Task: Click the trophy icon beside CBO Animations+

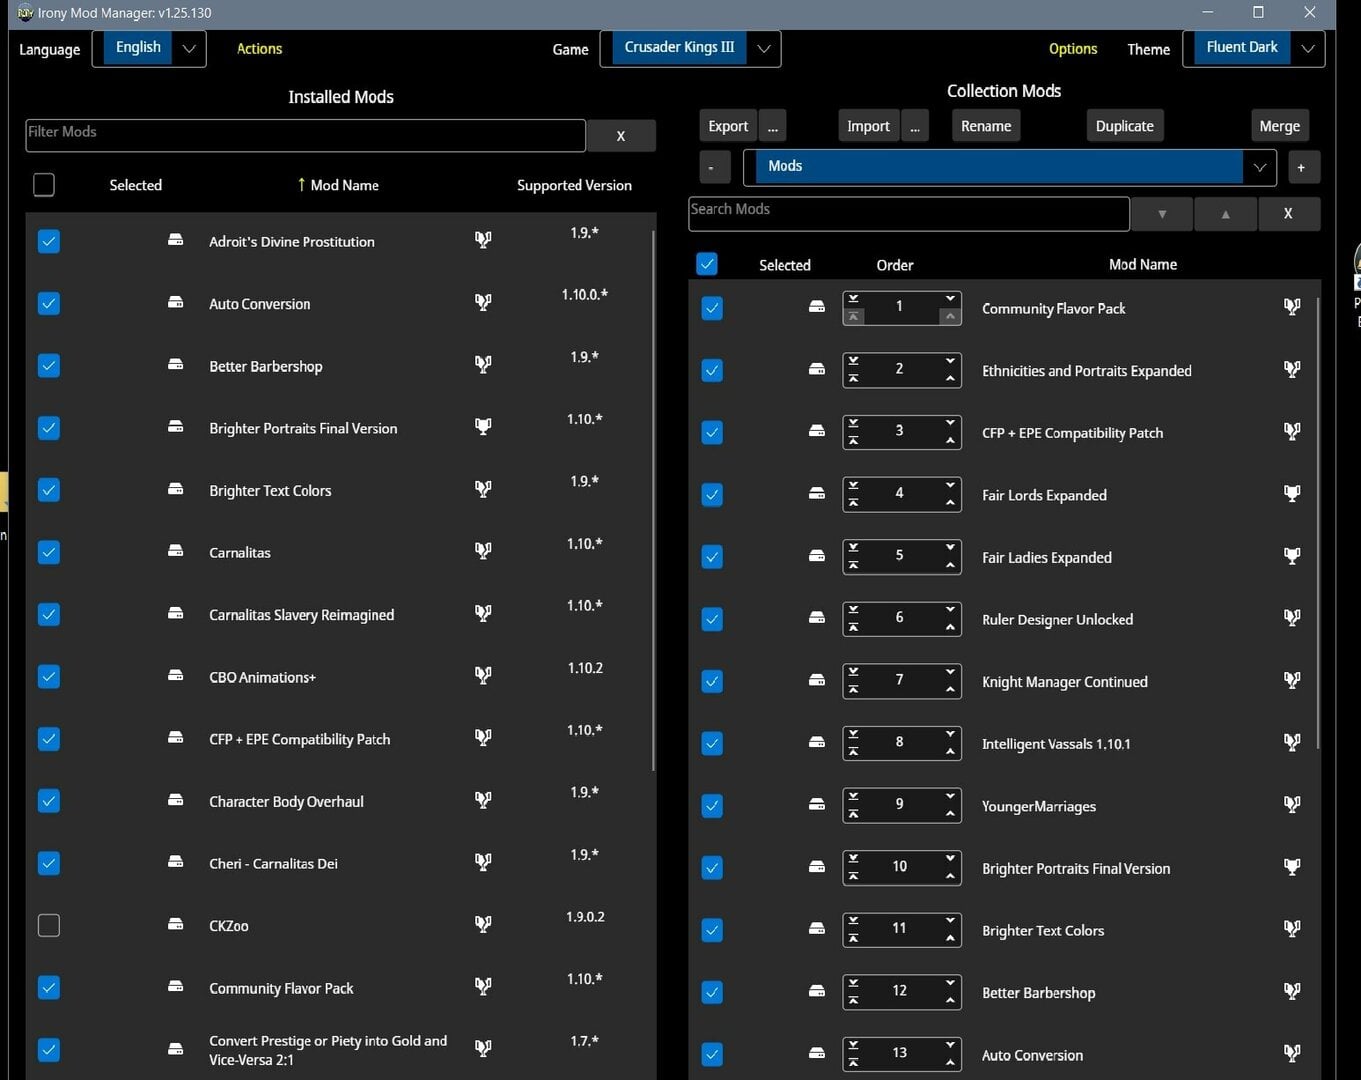Action: coord(483,676)
